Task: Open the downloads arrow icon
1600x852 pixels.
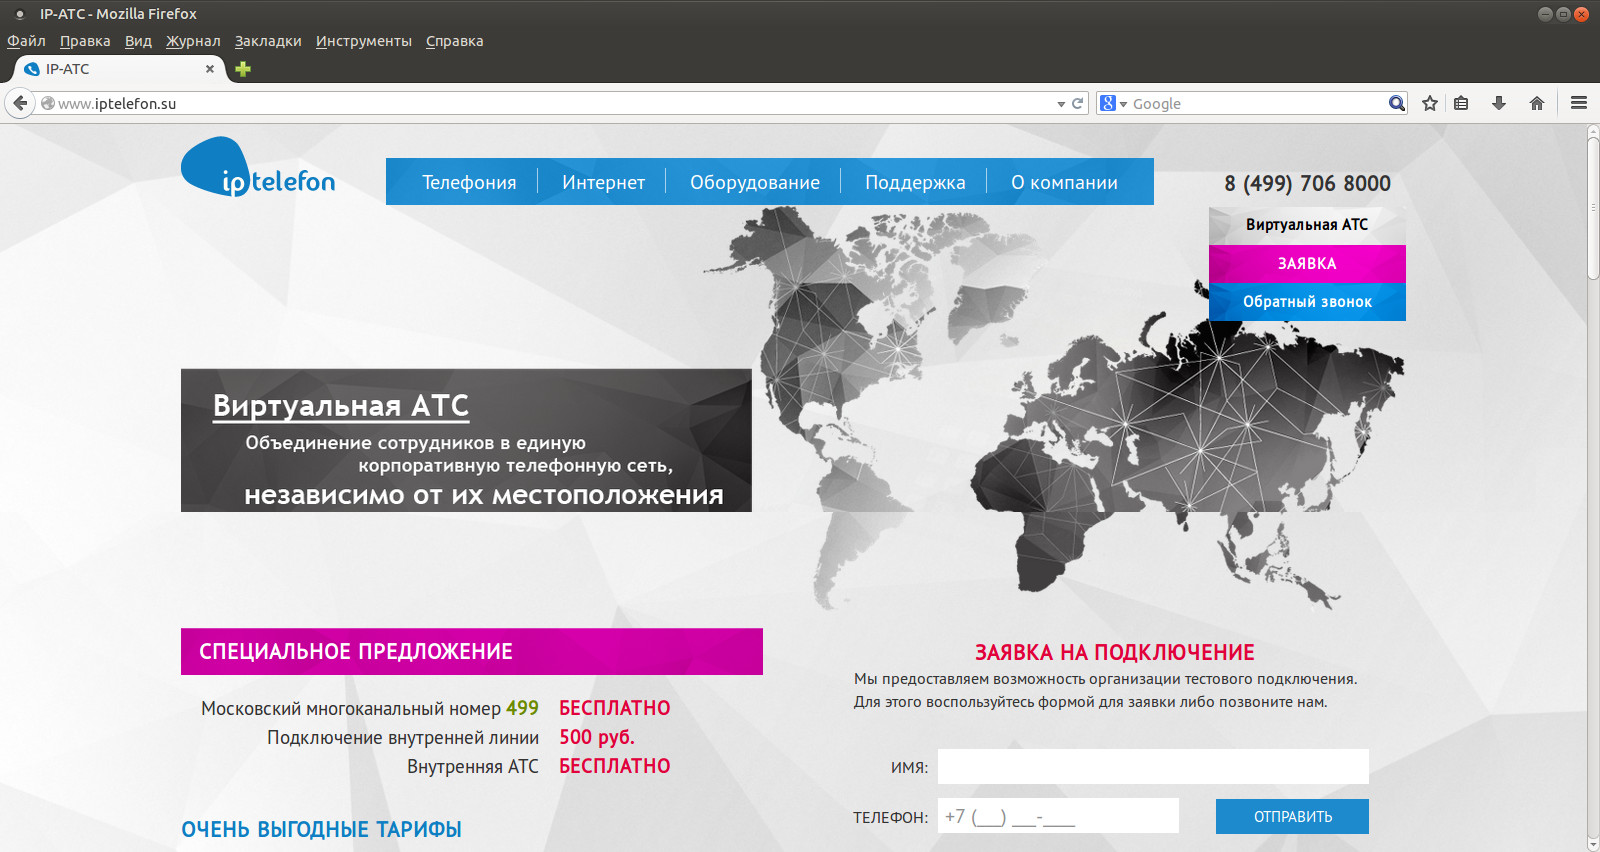Action: click(x=1498, y=103)
